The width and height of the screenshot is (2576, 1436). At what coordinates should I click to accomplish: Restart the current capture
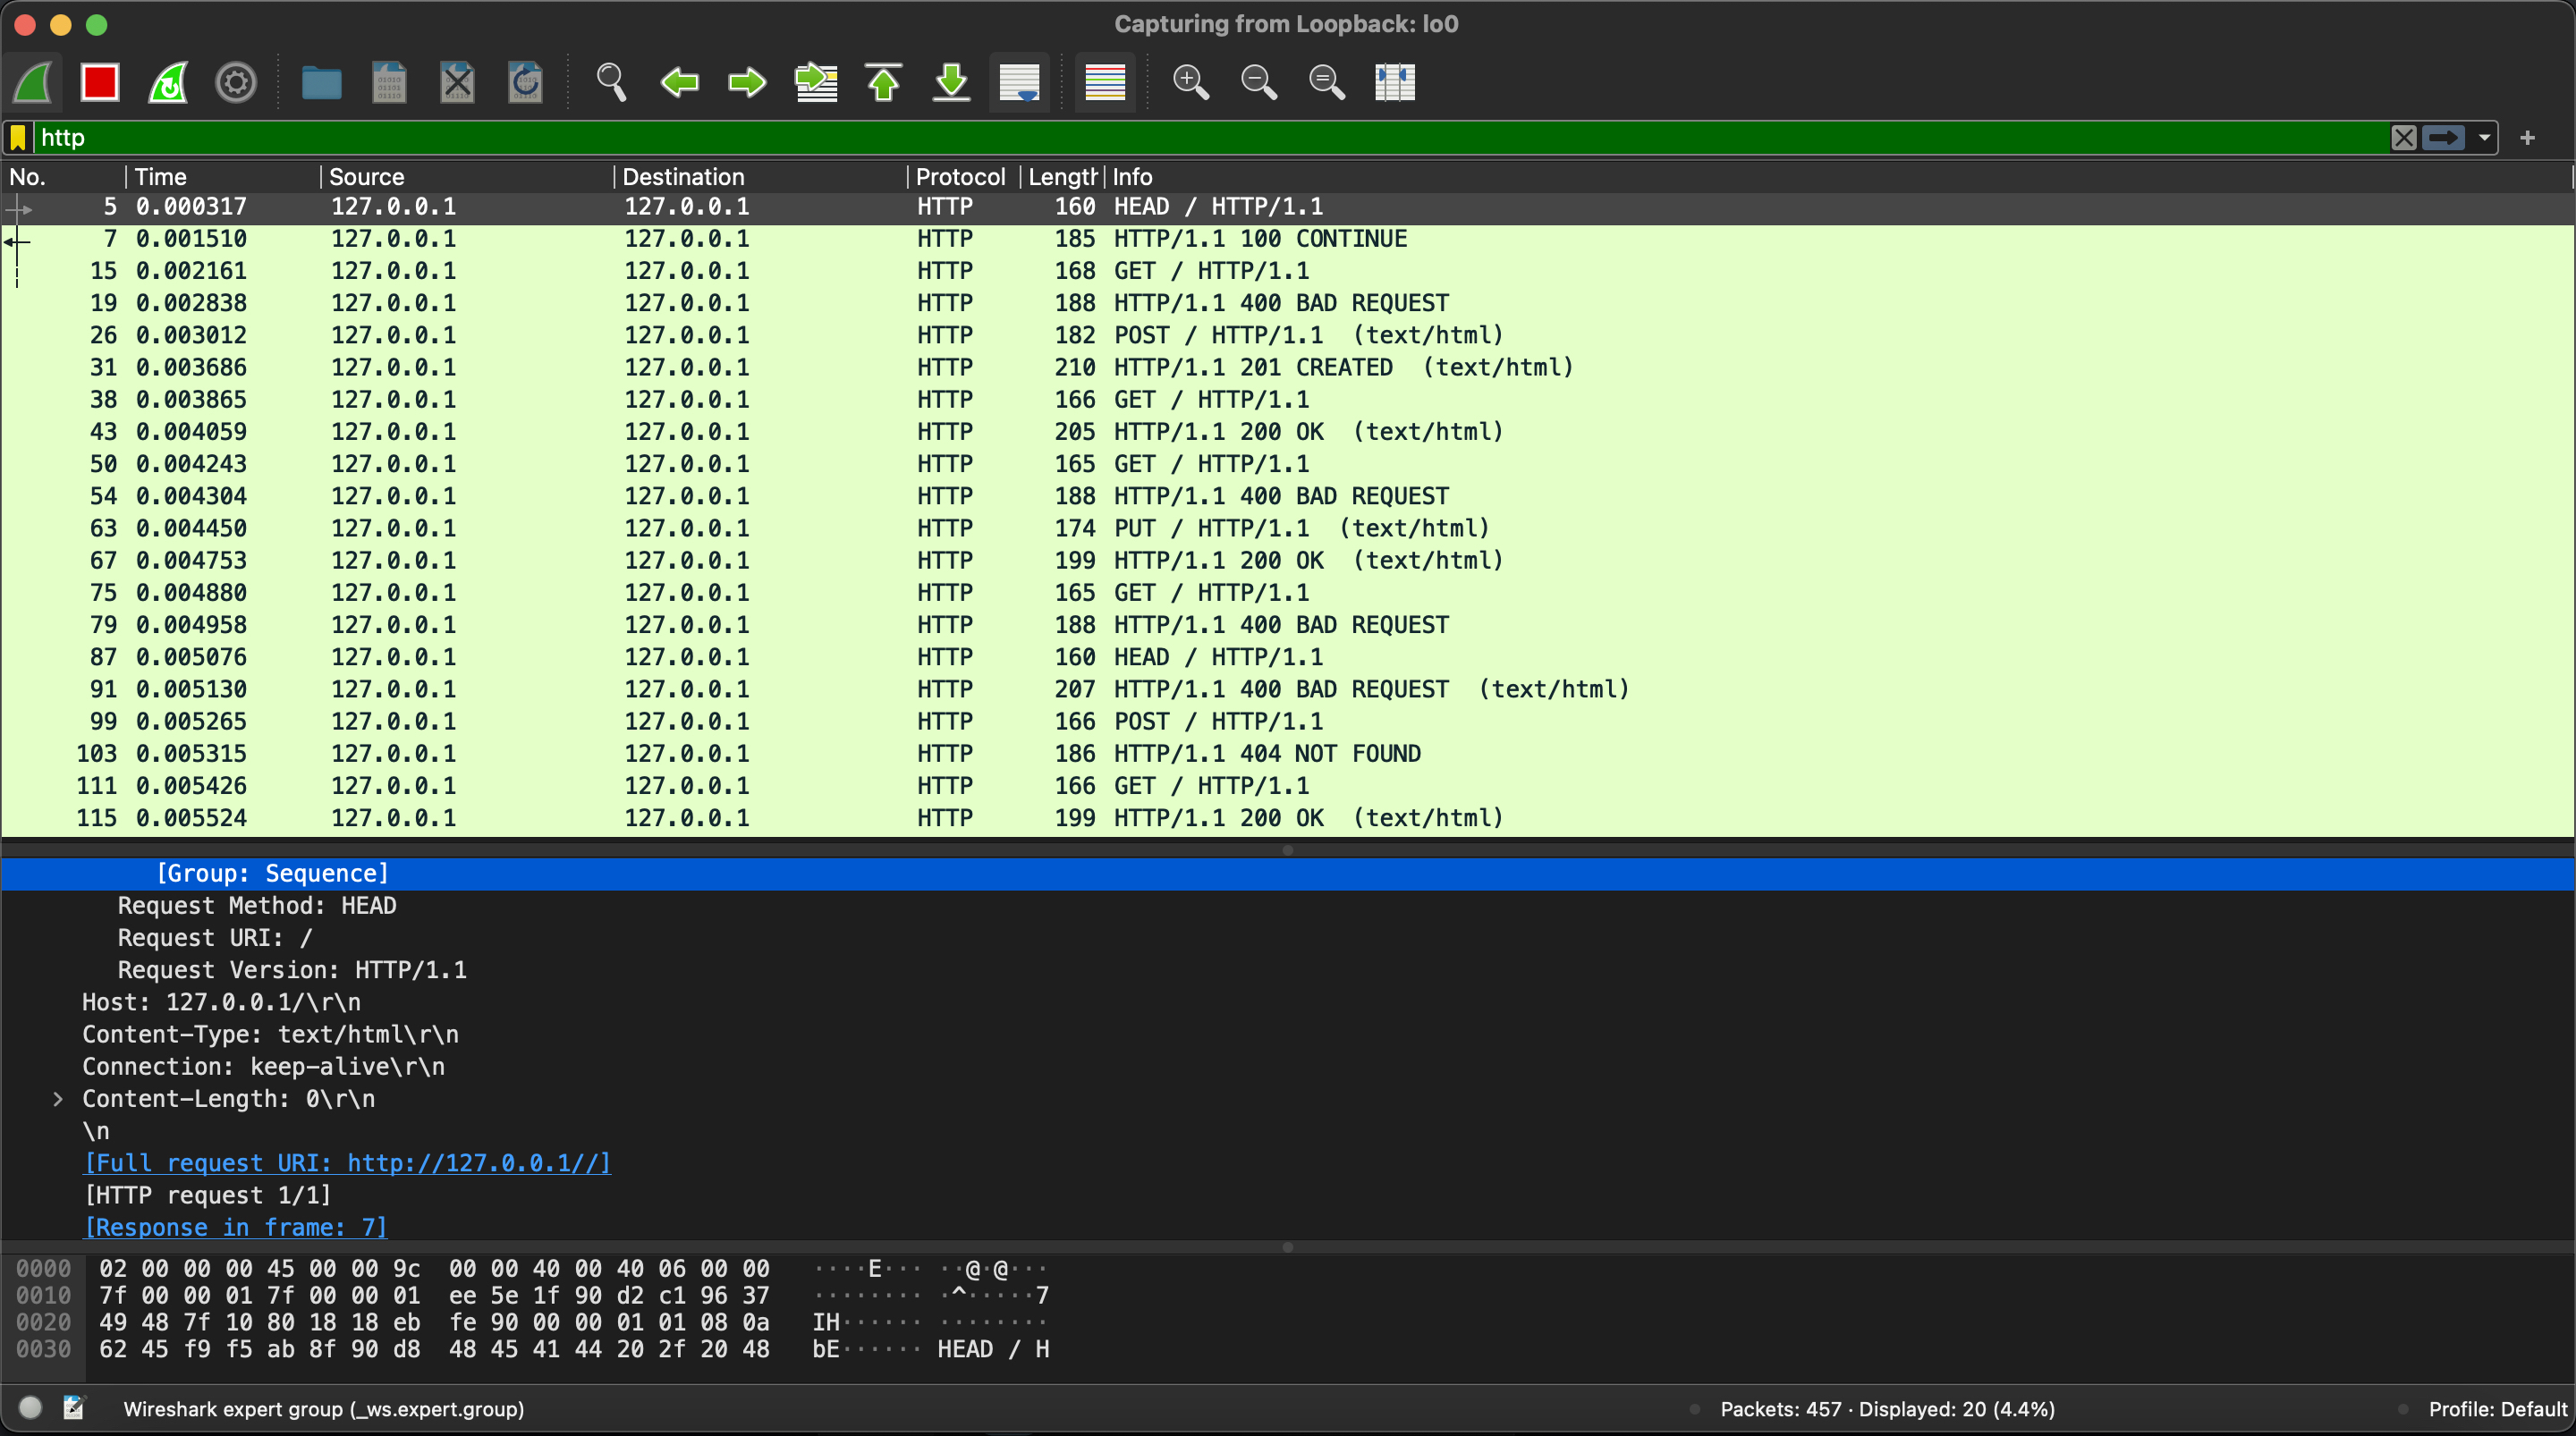point(168,82)
